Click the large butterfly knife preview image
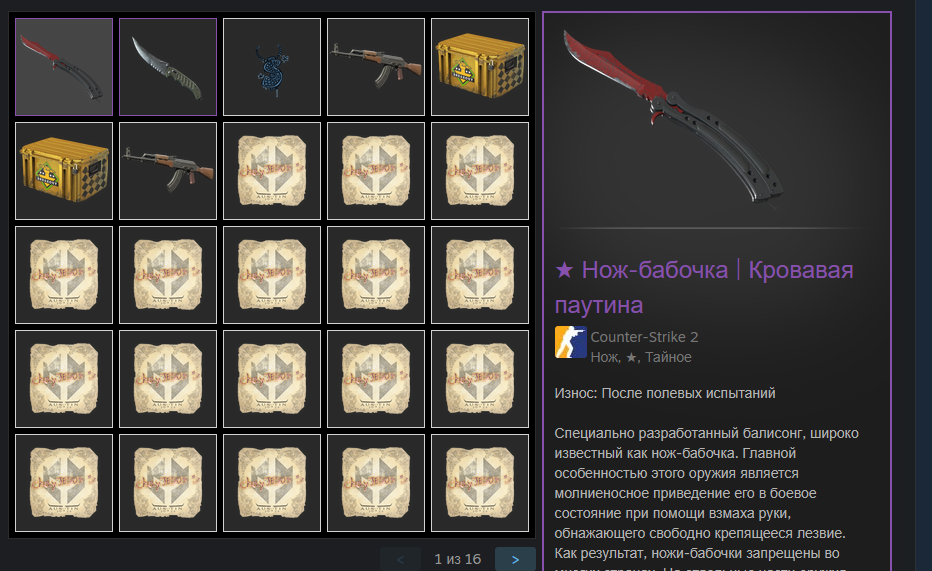Viewport: 932px width, 571px height. (x=674, y=119)
